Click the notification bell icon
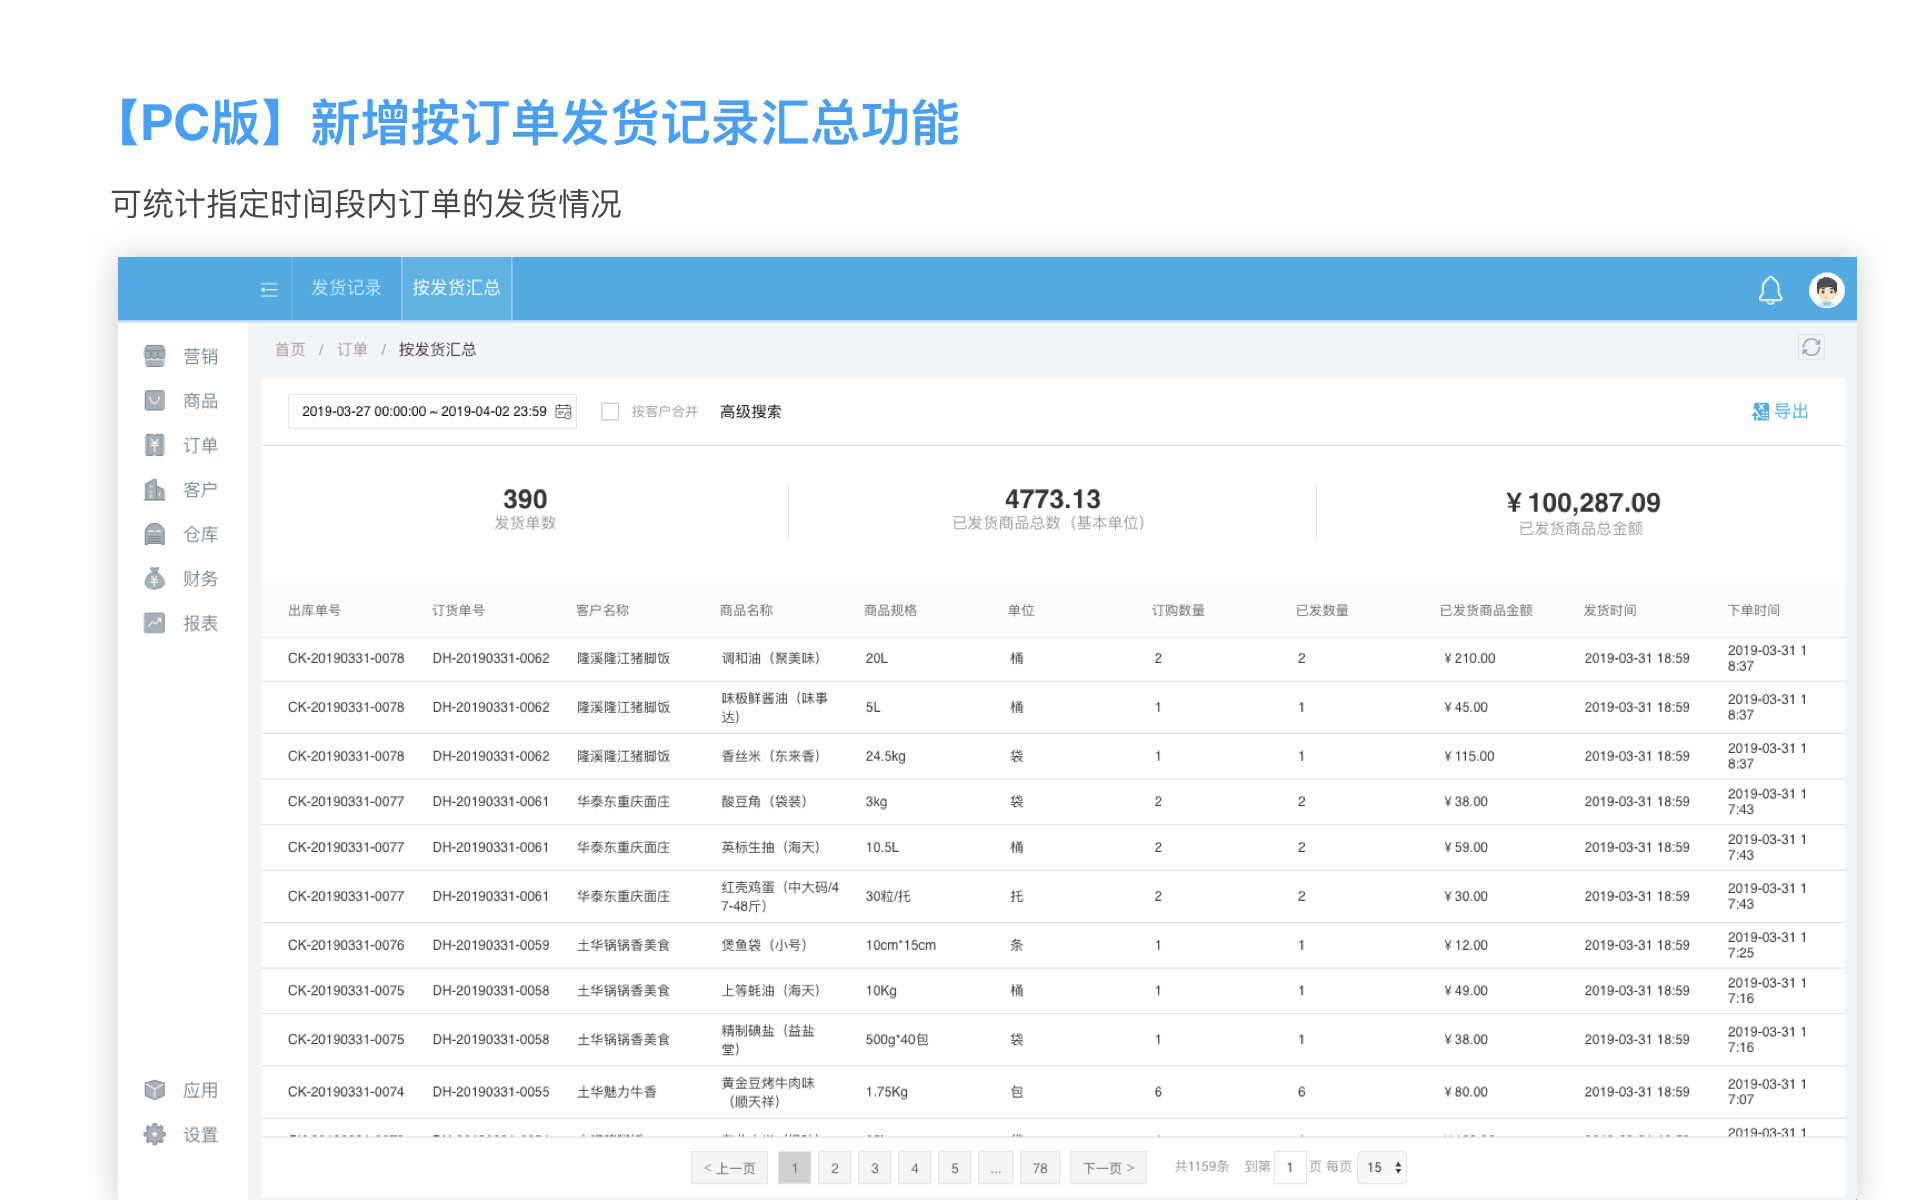The width and height of the screenshot is (1920, 1200). pos(1770,290)
